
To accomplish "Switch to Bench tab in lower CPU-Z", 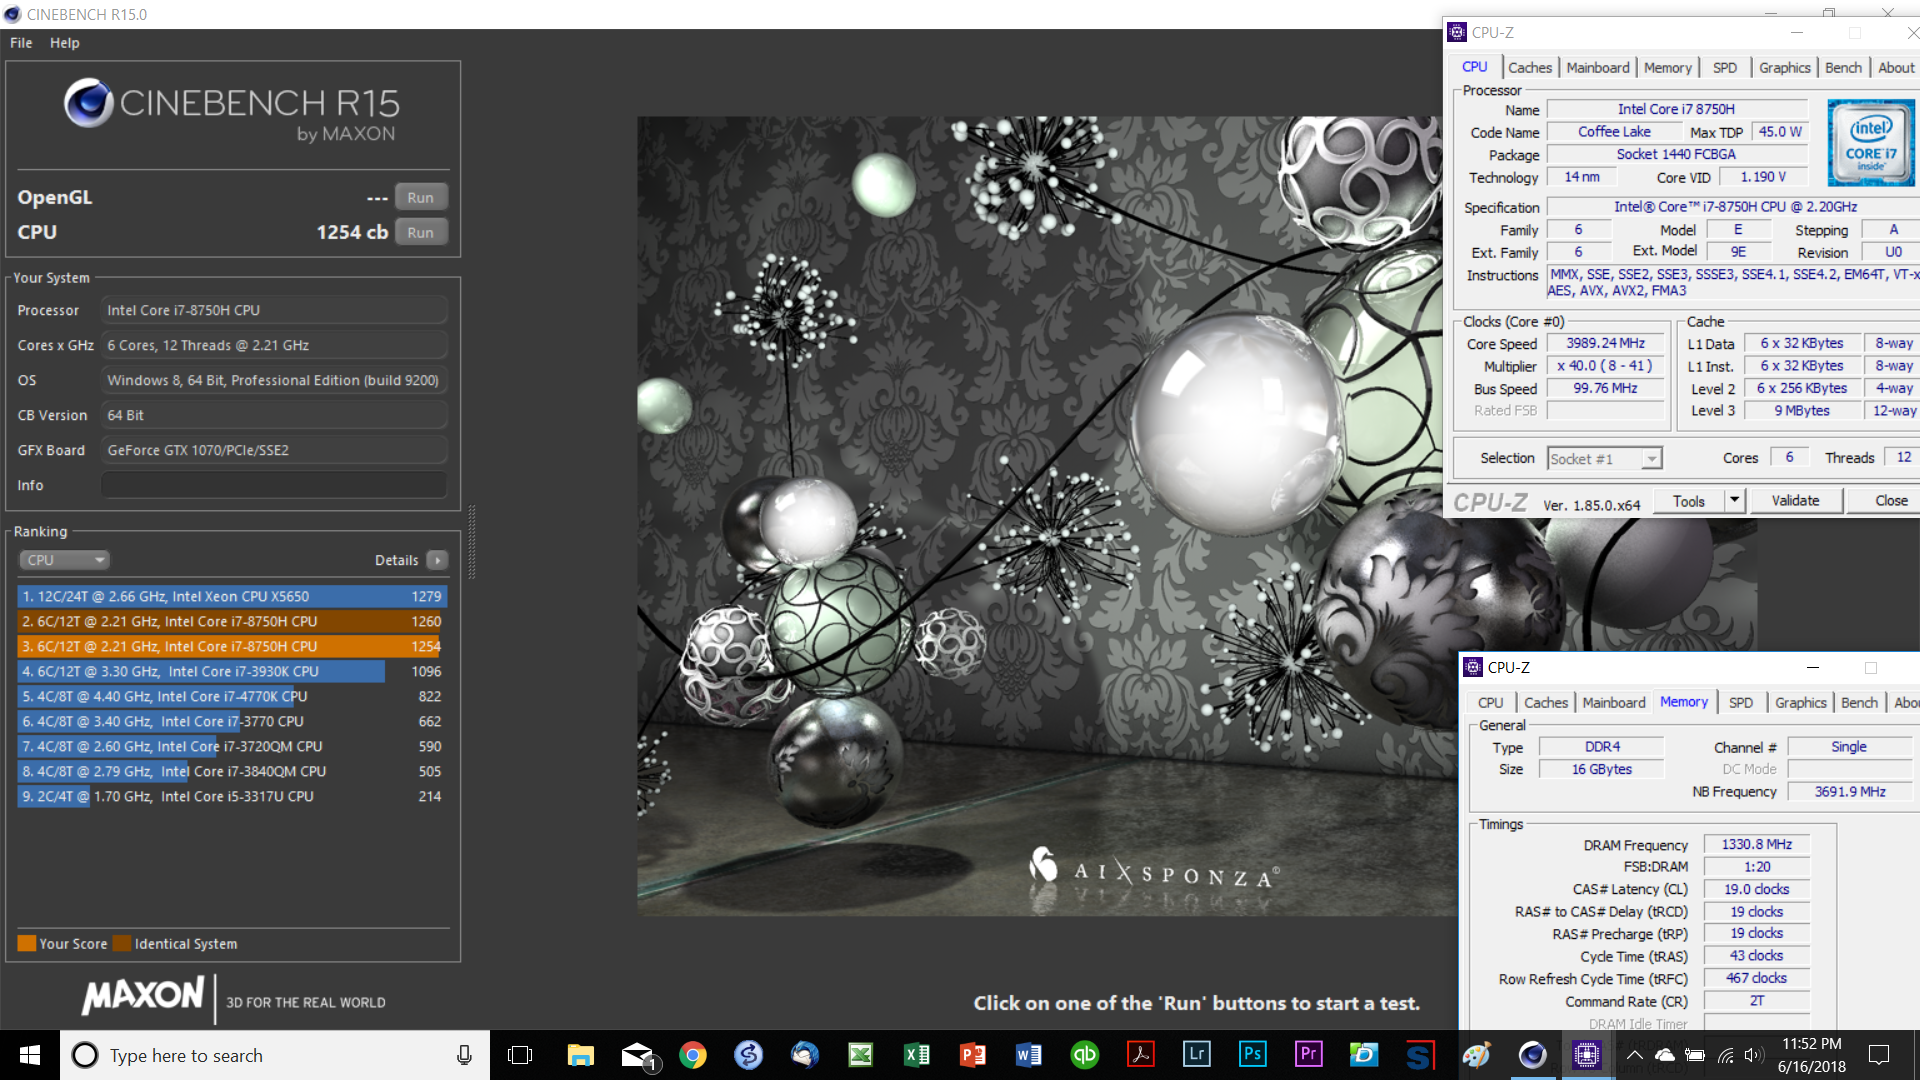I will 1859,703.
